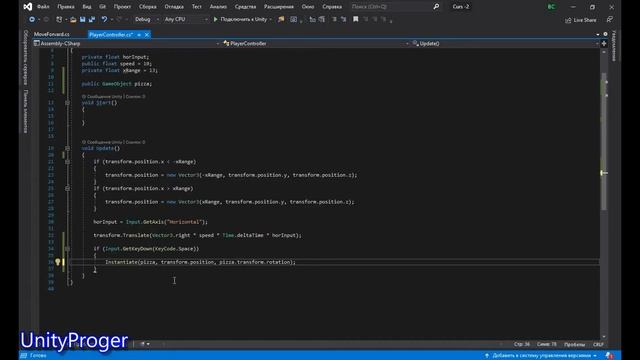This screenshot has width=640, height=360.
Task: Click the Undo arrow icon
Action: (104, 19)
